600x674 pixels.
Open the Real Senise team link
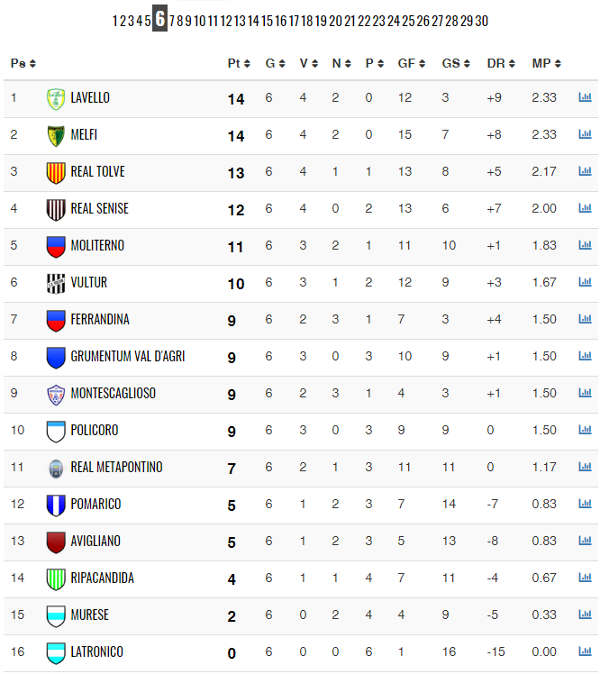point(99,208)
